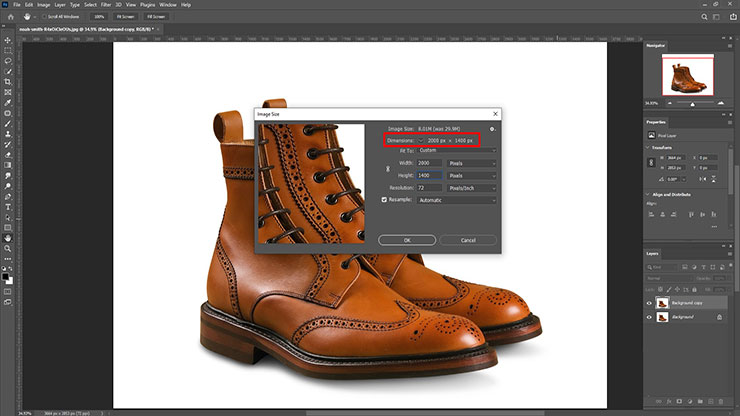Hide the Background copy layer
Screen dimensions: 740x416
[649, 303]
